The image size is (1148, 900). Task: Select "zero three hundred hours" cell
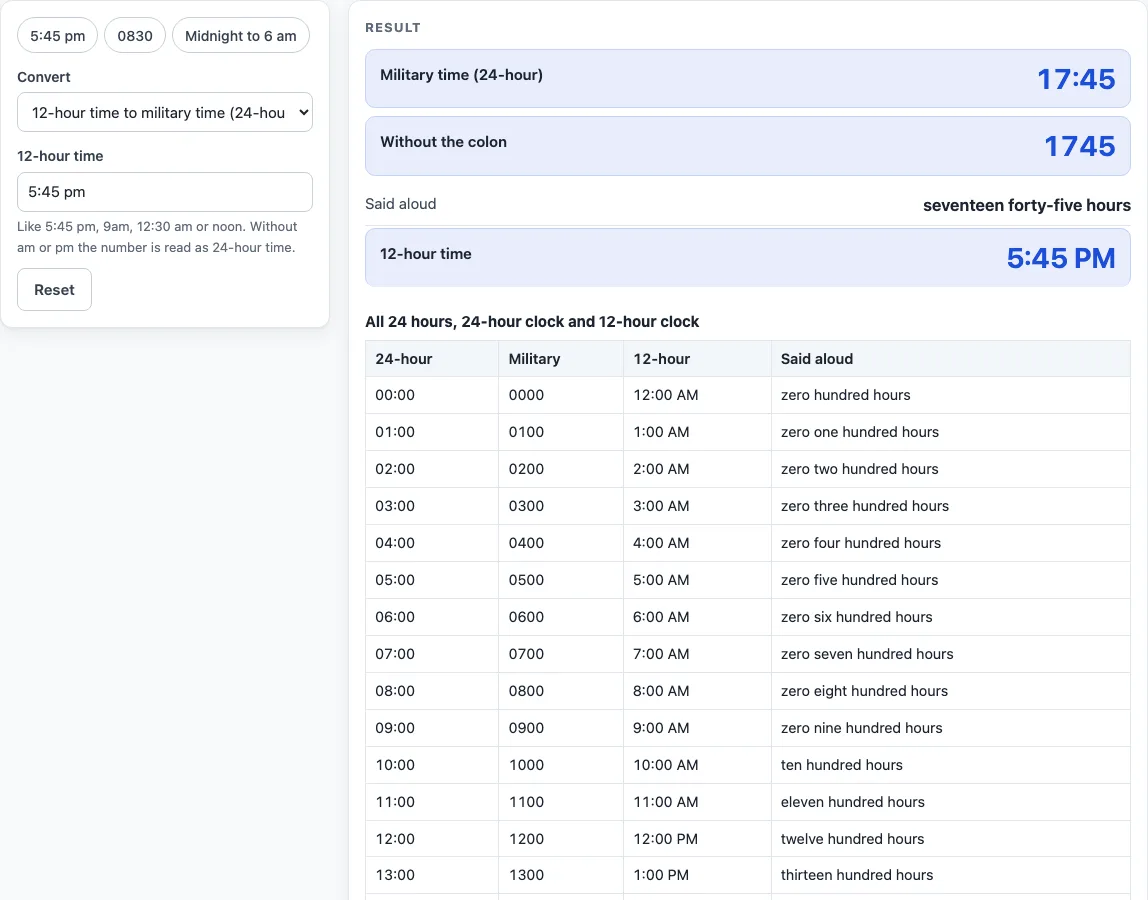950,506
